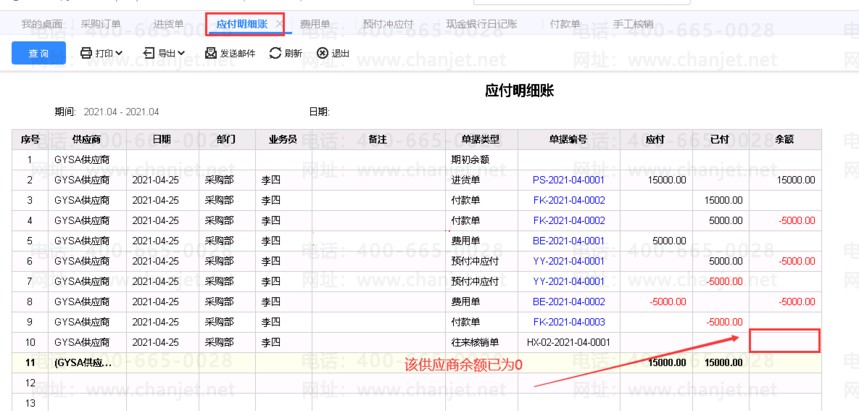Viewport: 859px width, 411px height.
Task: Switch to the 费用单 tab
Action: [318, 23]
